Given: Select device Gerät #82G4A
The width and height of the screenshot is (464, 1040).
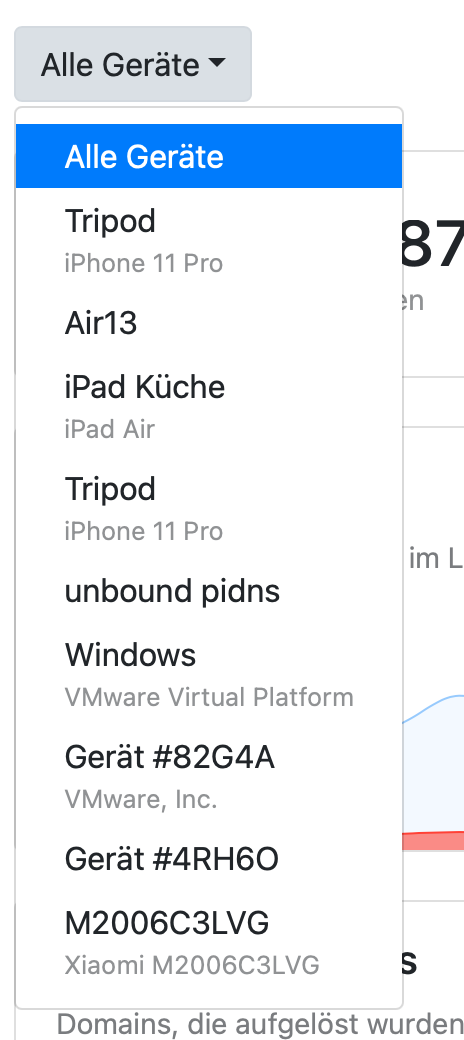Looking at the screenshot, I should tap(209, 776).
